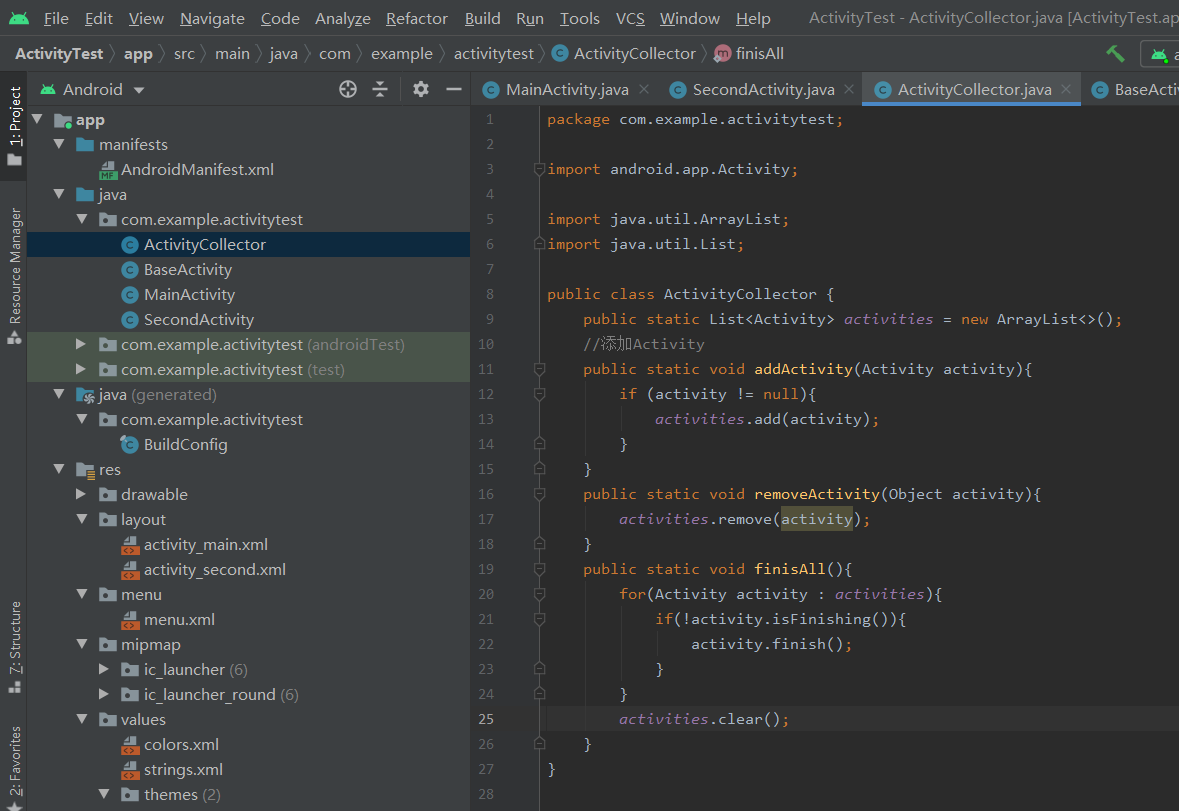Collapse the manifests folder
The image size is (1179, 811).
(x=59, y=144)
